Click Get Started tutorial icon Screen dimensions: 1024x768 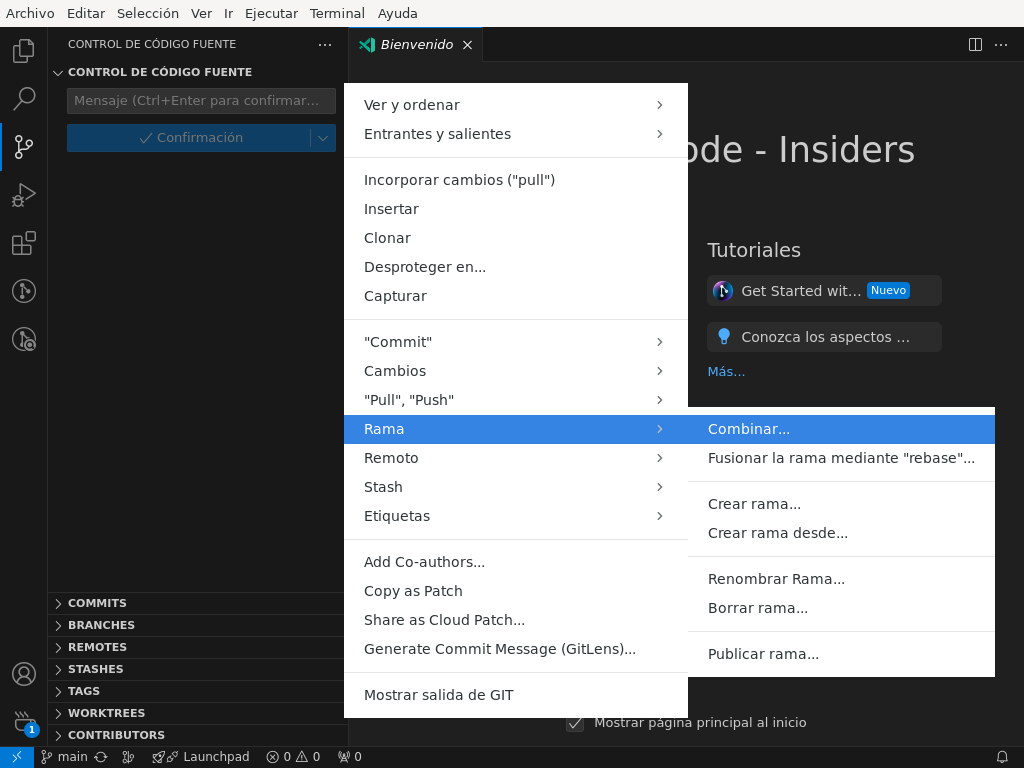722,291
